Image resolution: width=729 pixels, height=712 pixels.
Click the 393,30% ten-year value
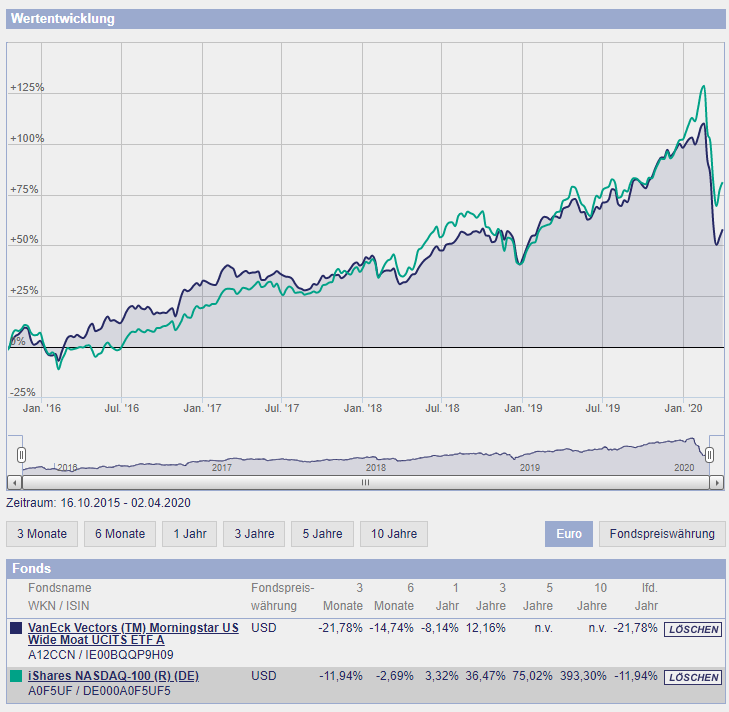583,676
